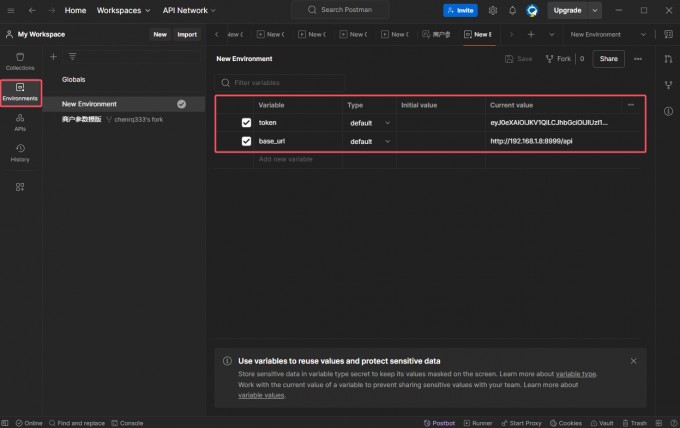The image size is (680, 428).
Task: Open the New Environment selector dropdown
Action: (x=608, y=34)
